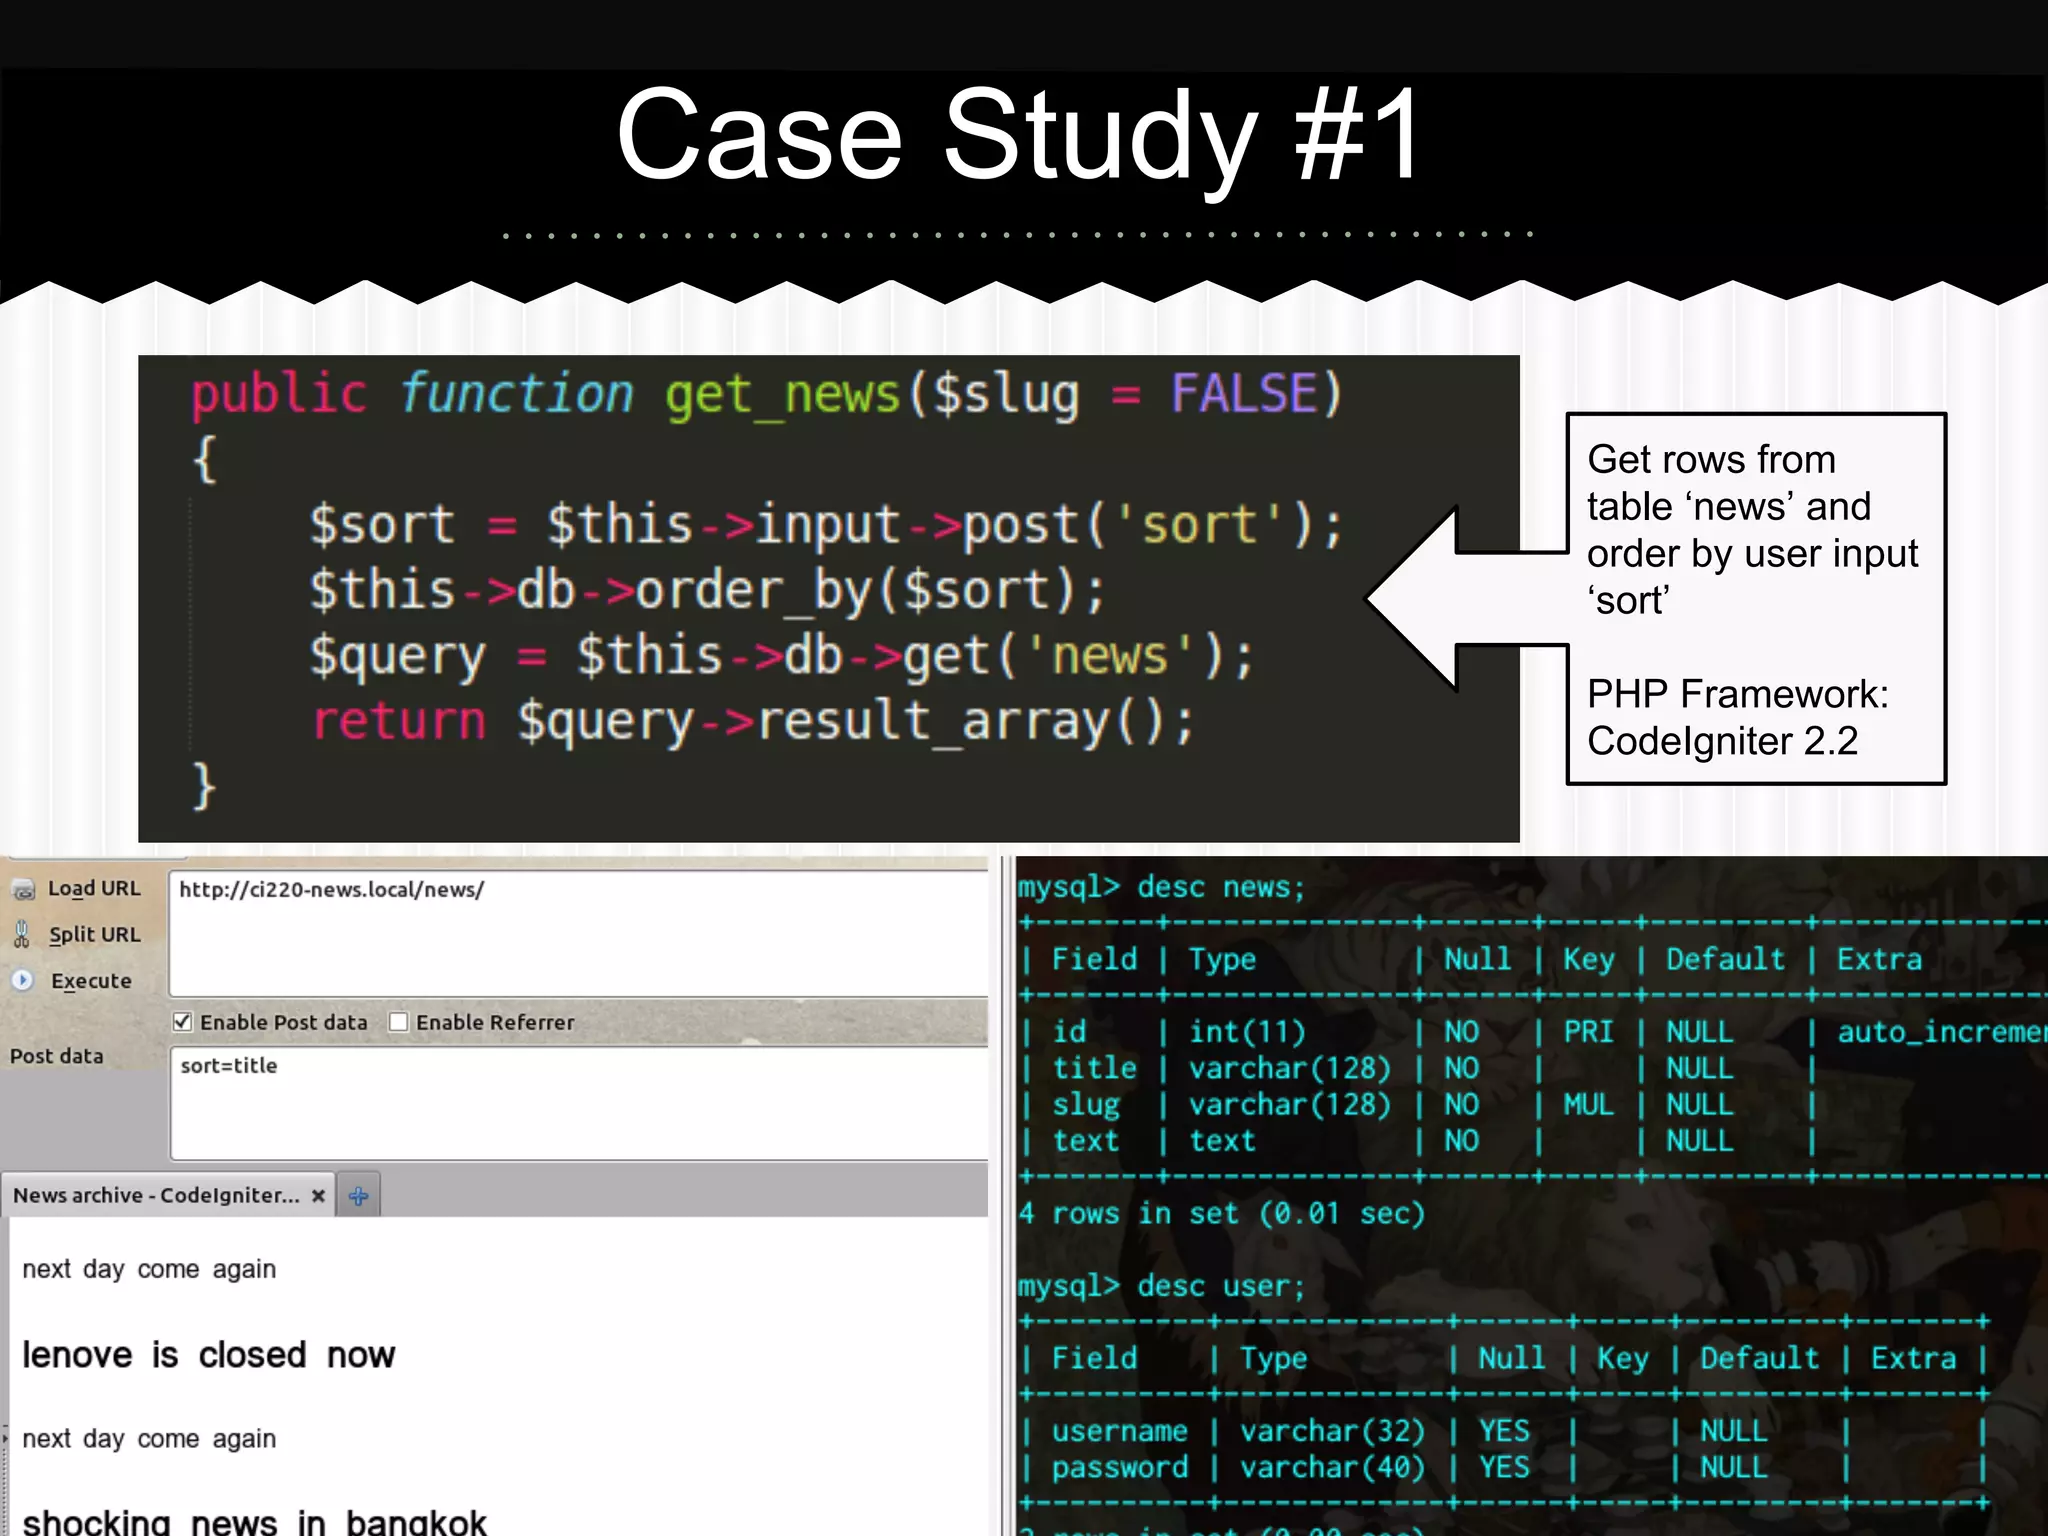Click the Load URL label
The image size is (2048, 1536).
(x=94, y=889)
